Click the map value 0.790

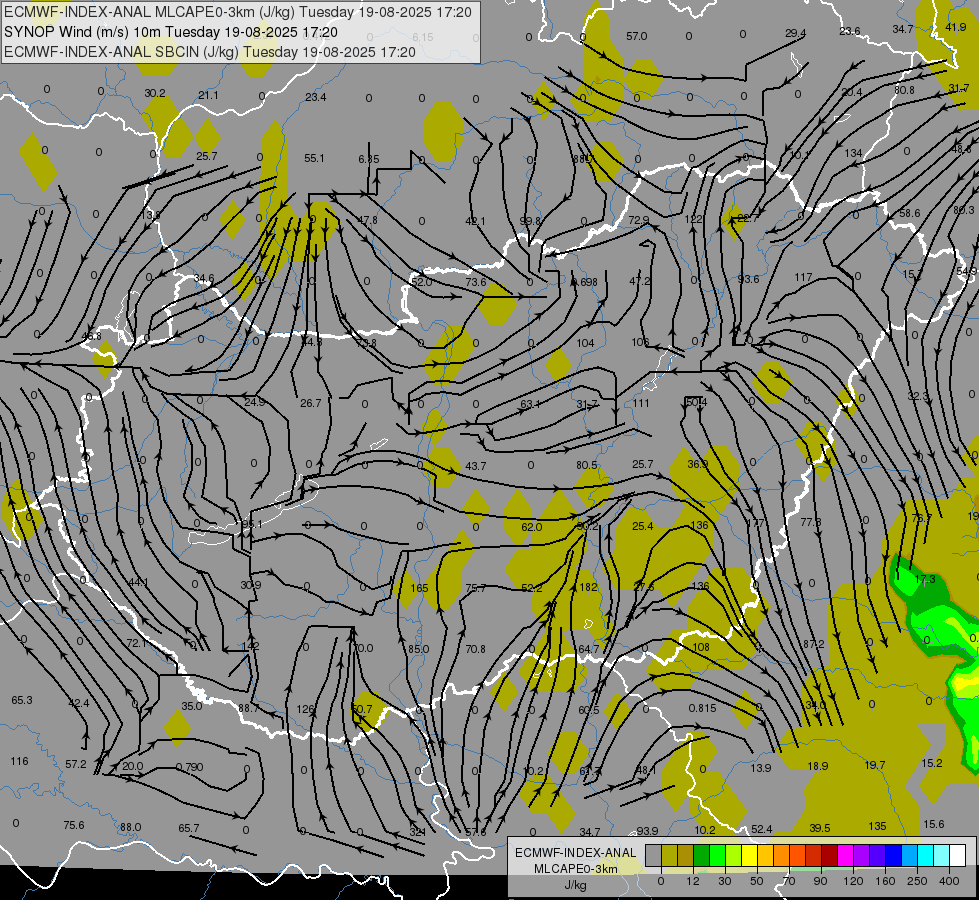pyautogui.click(x=189, y=766)
